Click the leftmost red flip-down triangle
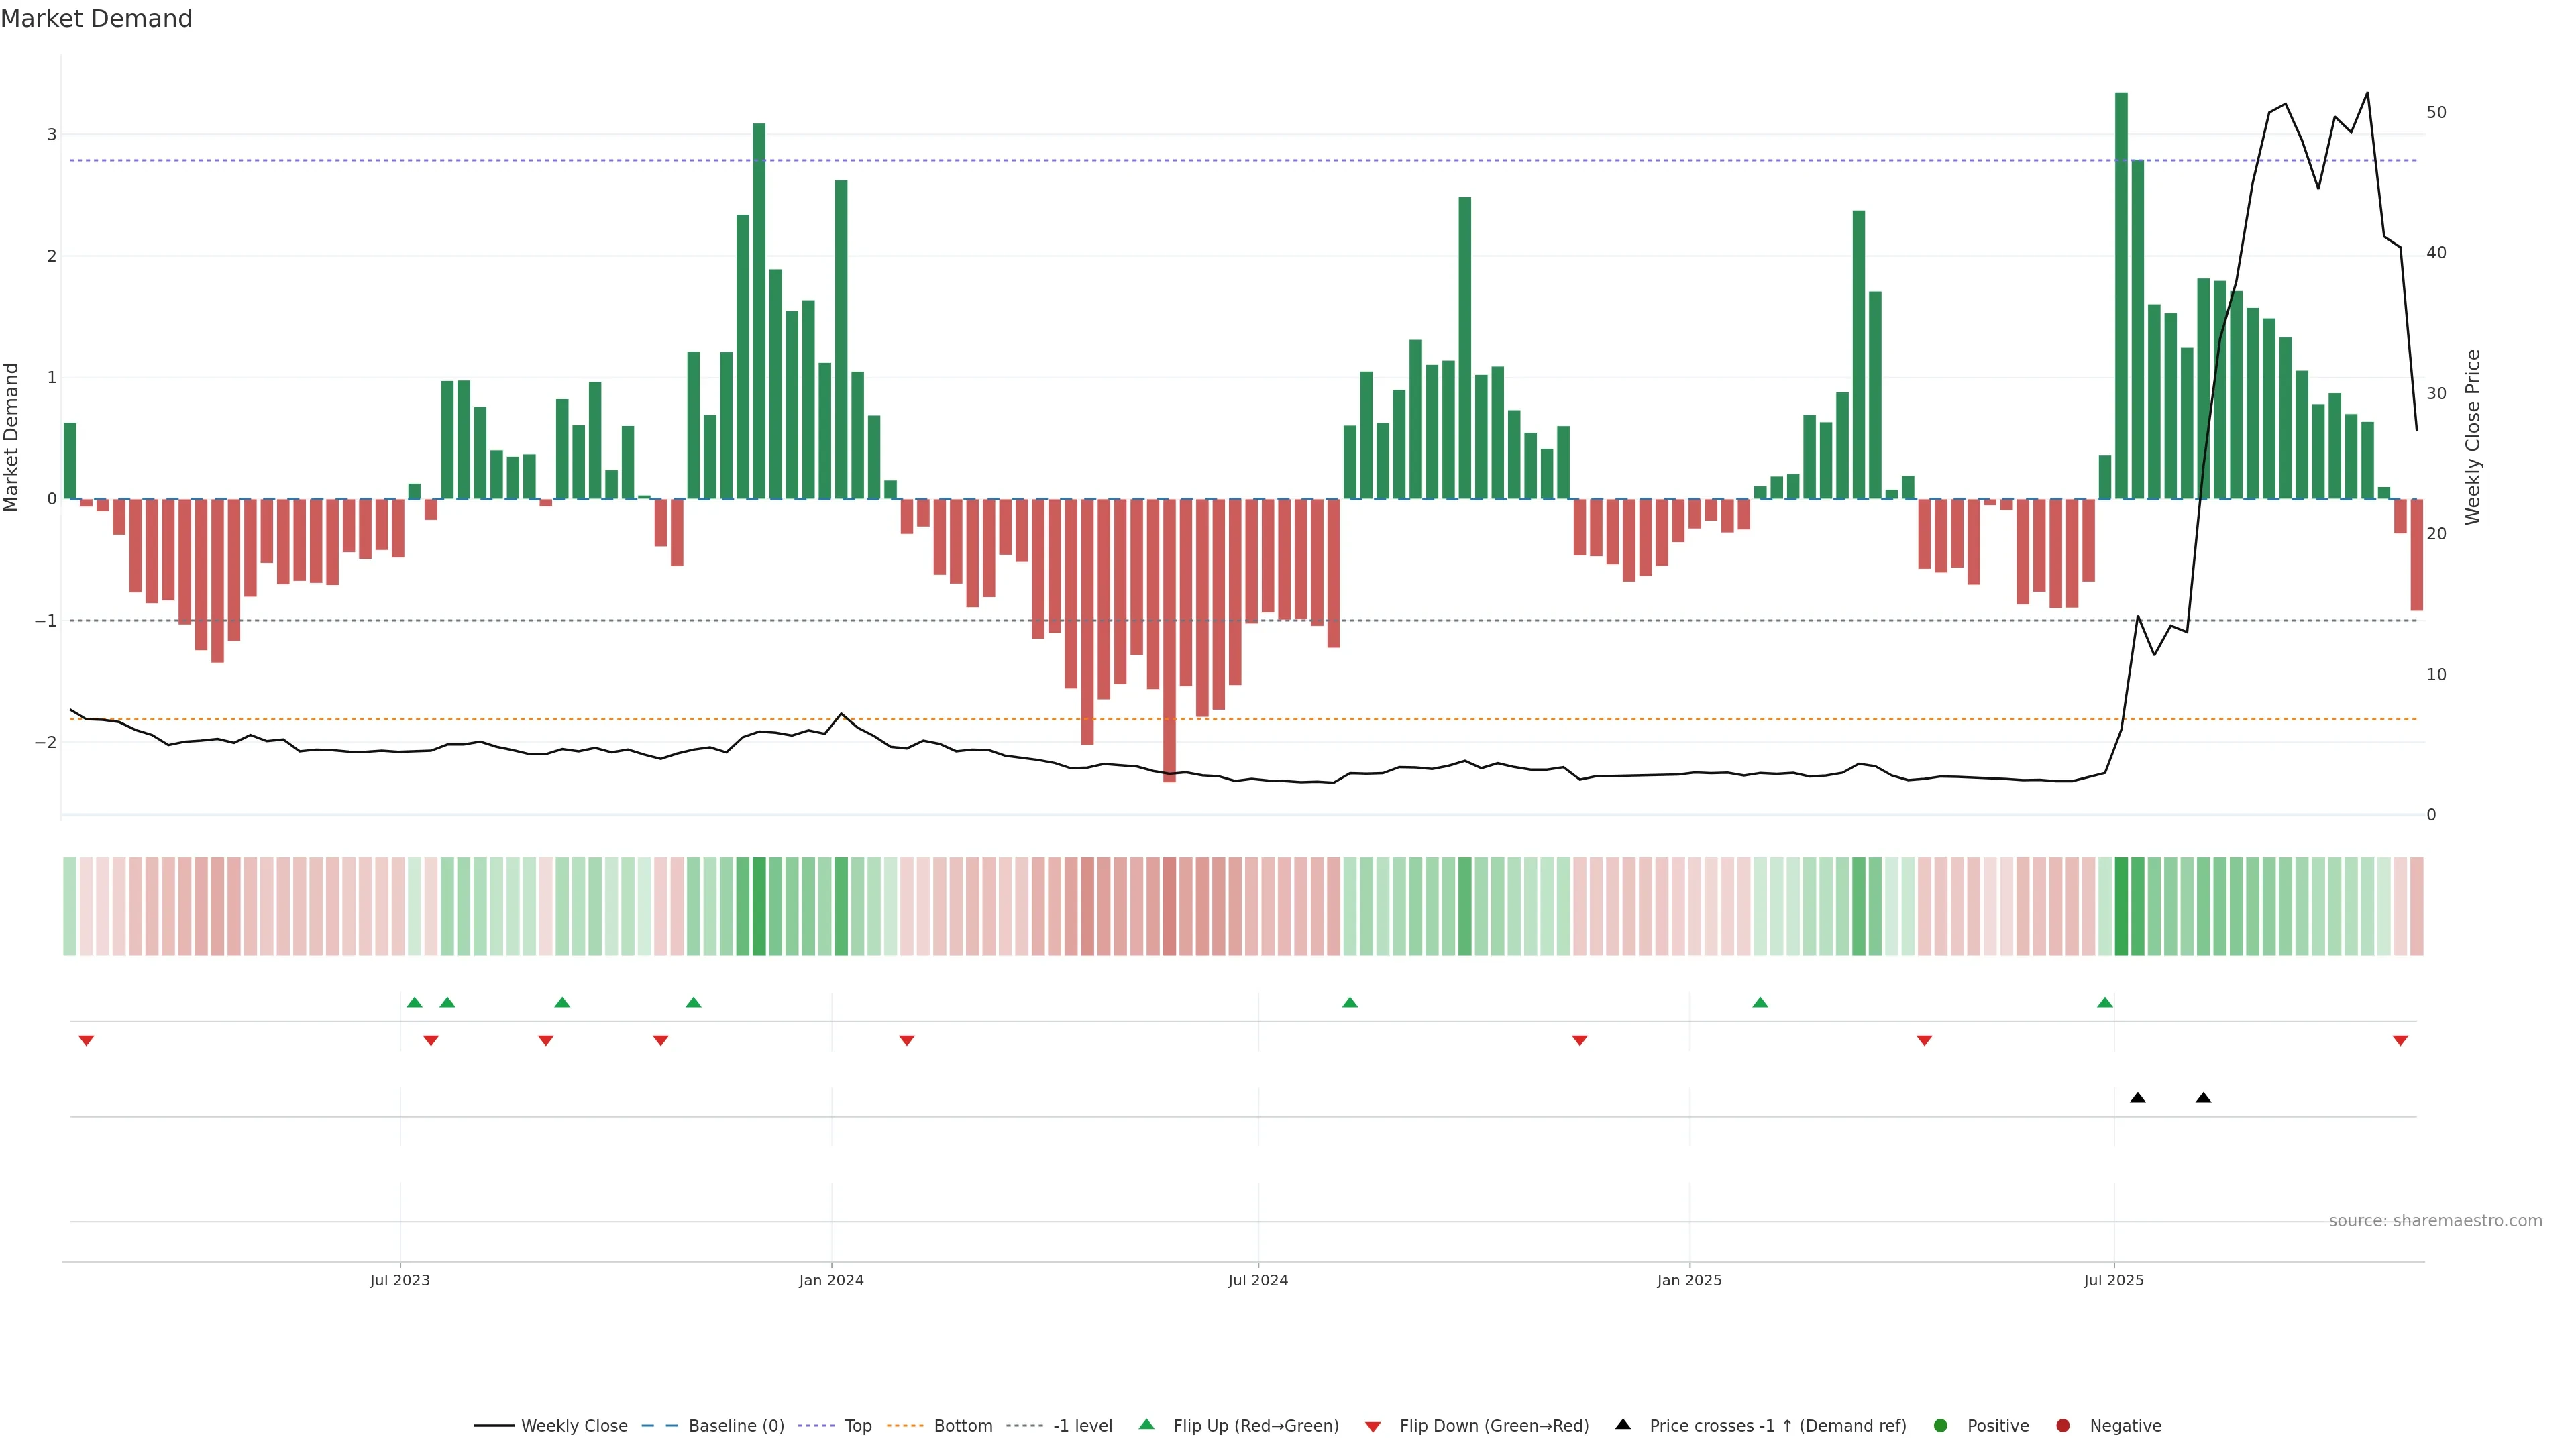2576x1449 pixels. click(86, 1041)
